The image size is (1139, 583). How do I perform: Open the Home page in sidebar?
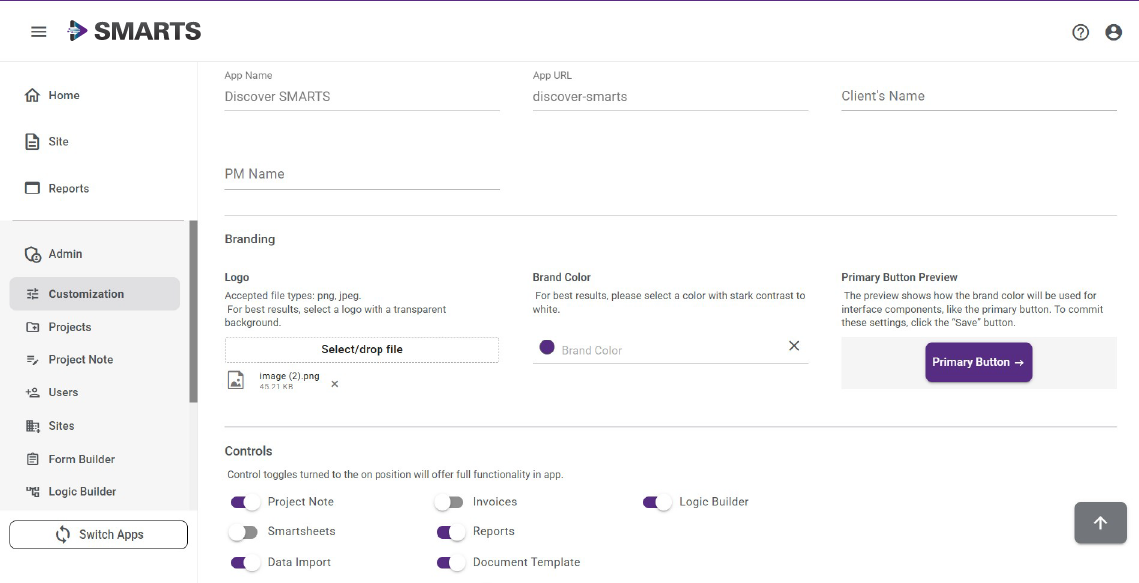[x=64, y=96]
